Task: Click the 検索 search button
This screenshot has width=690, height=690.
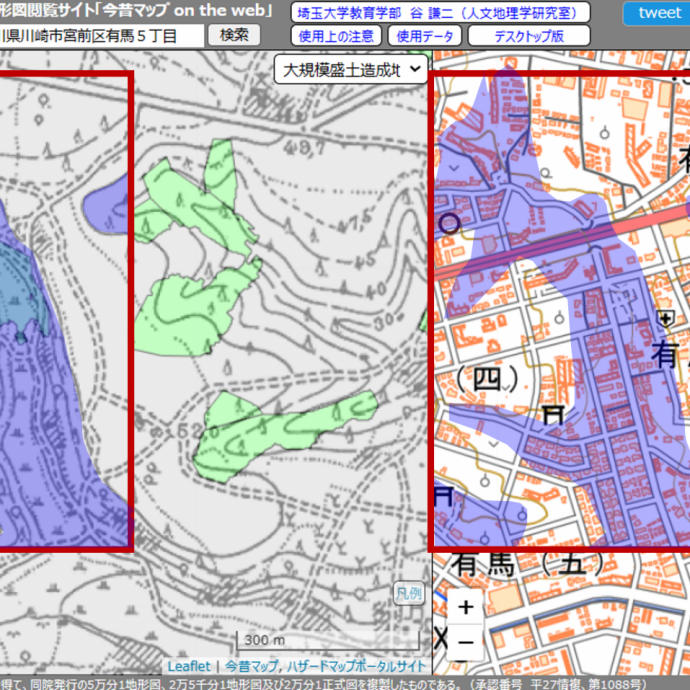Action: [234, 35]
